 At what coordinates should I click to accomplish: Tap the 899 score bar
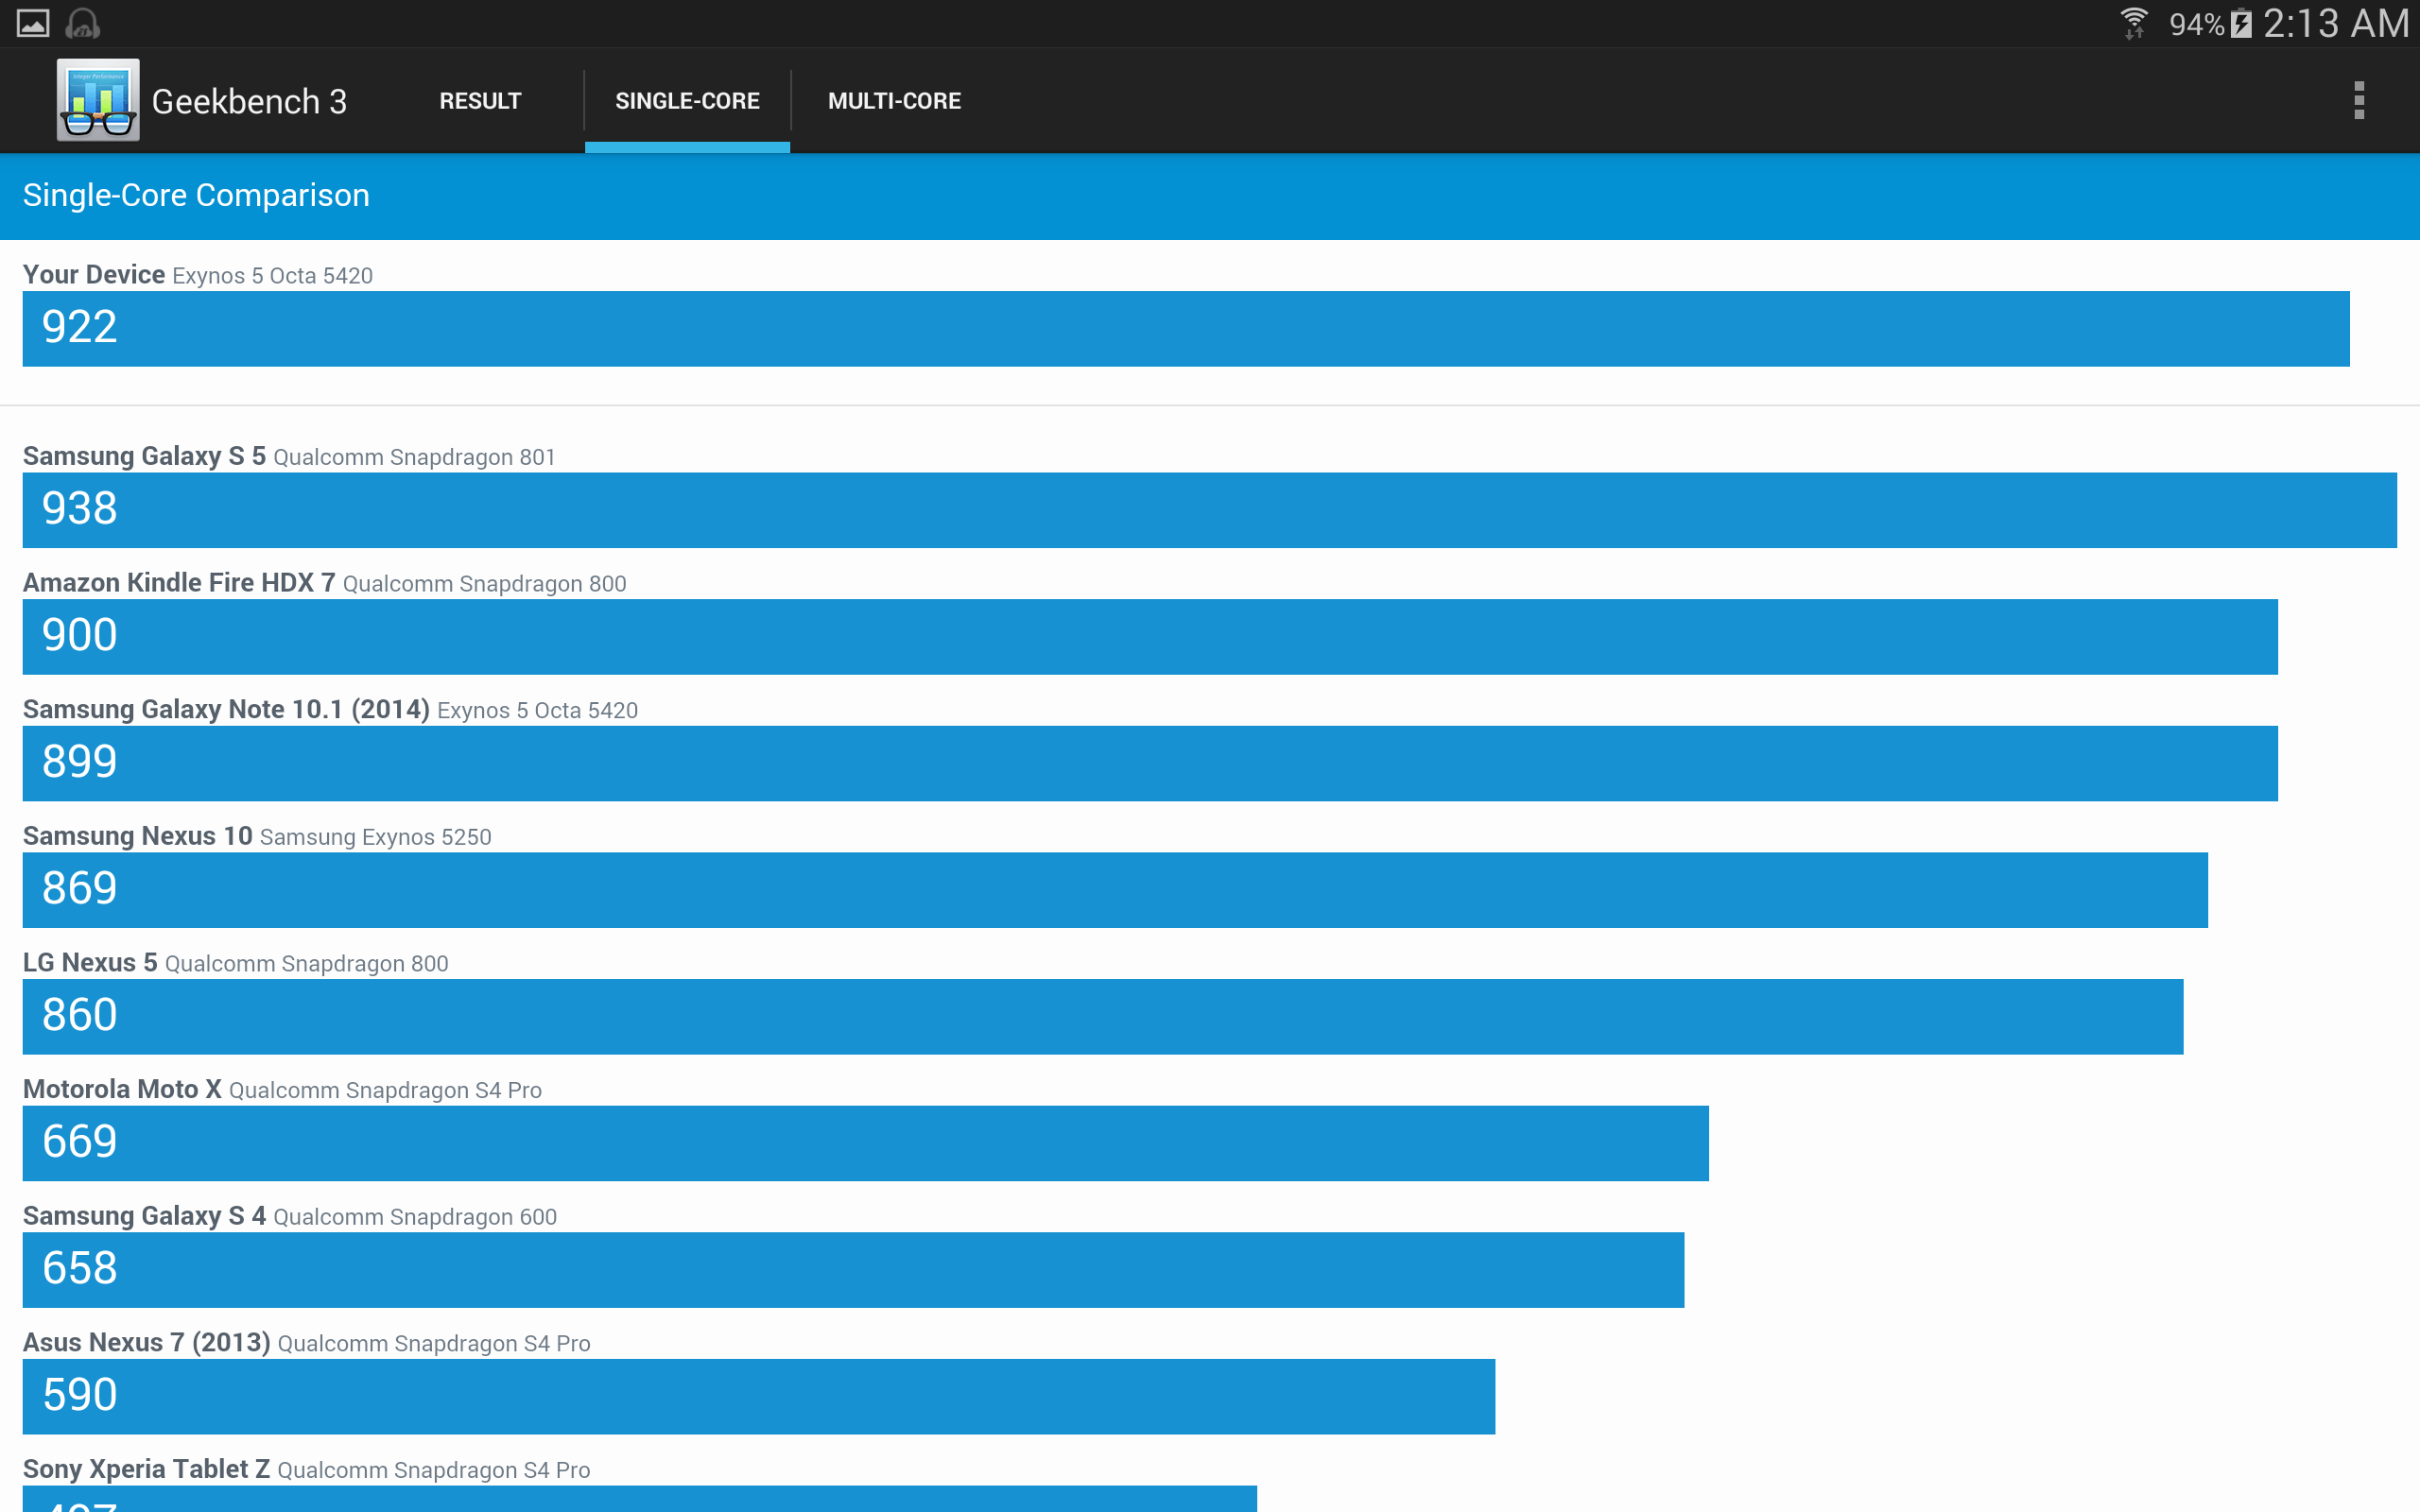point(1150,763)
